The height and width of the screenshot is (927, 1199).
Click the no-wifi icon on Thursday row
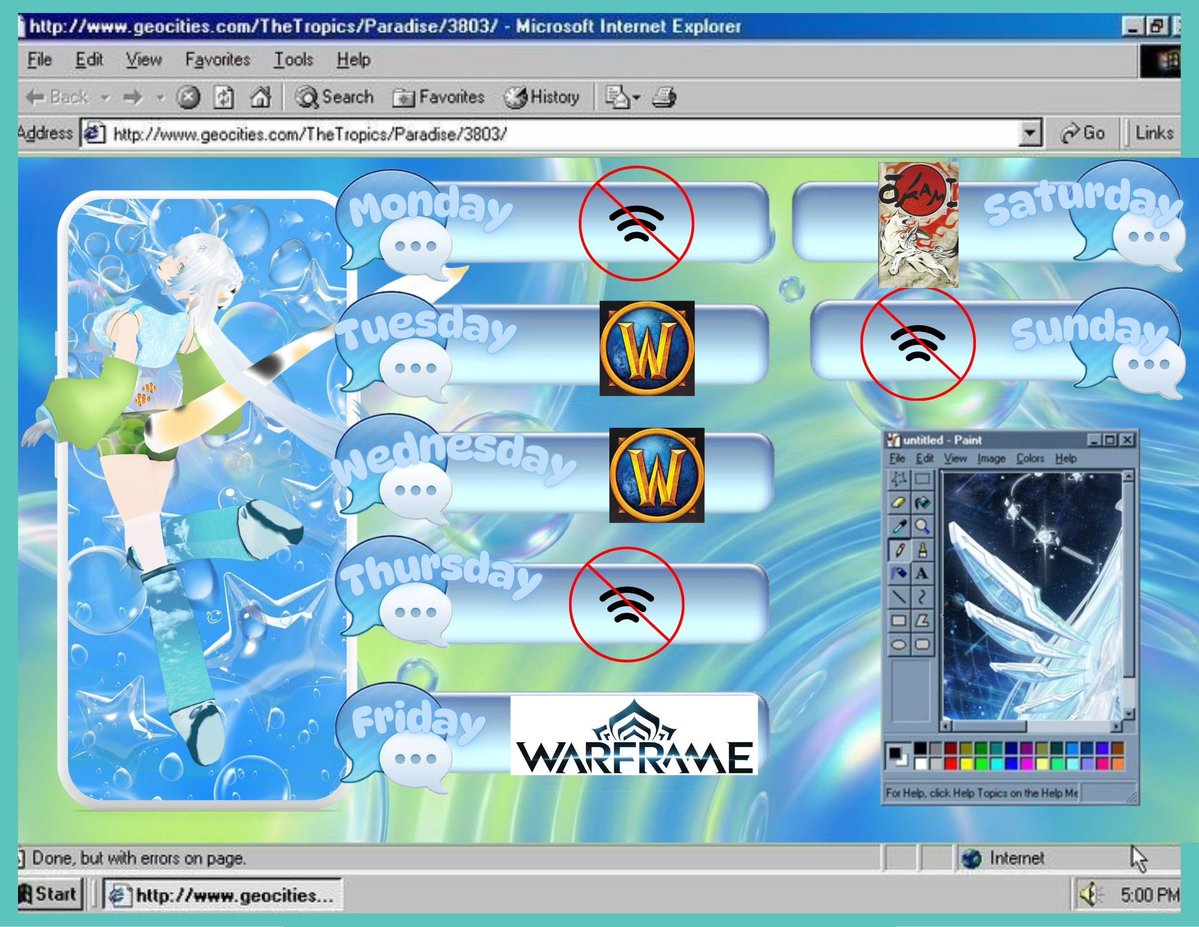click(x=626, y=603)
